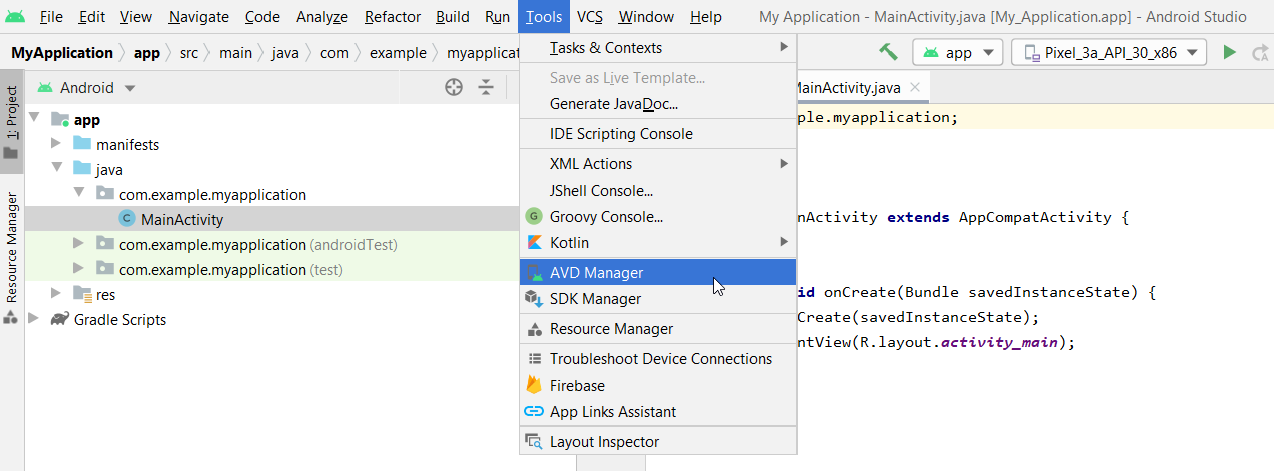Open the Code menu

click(262, 17)
